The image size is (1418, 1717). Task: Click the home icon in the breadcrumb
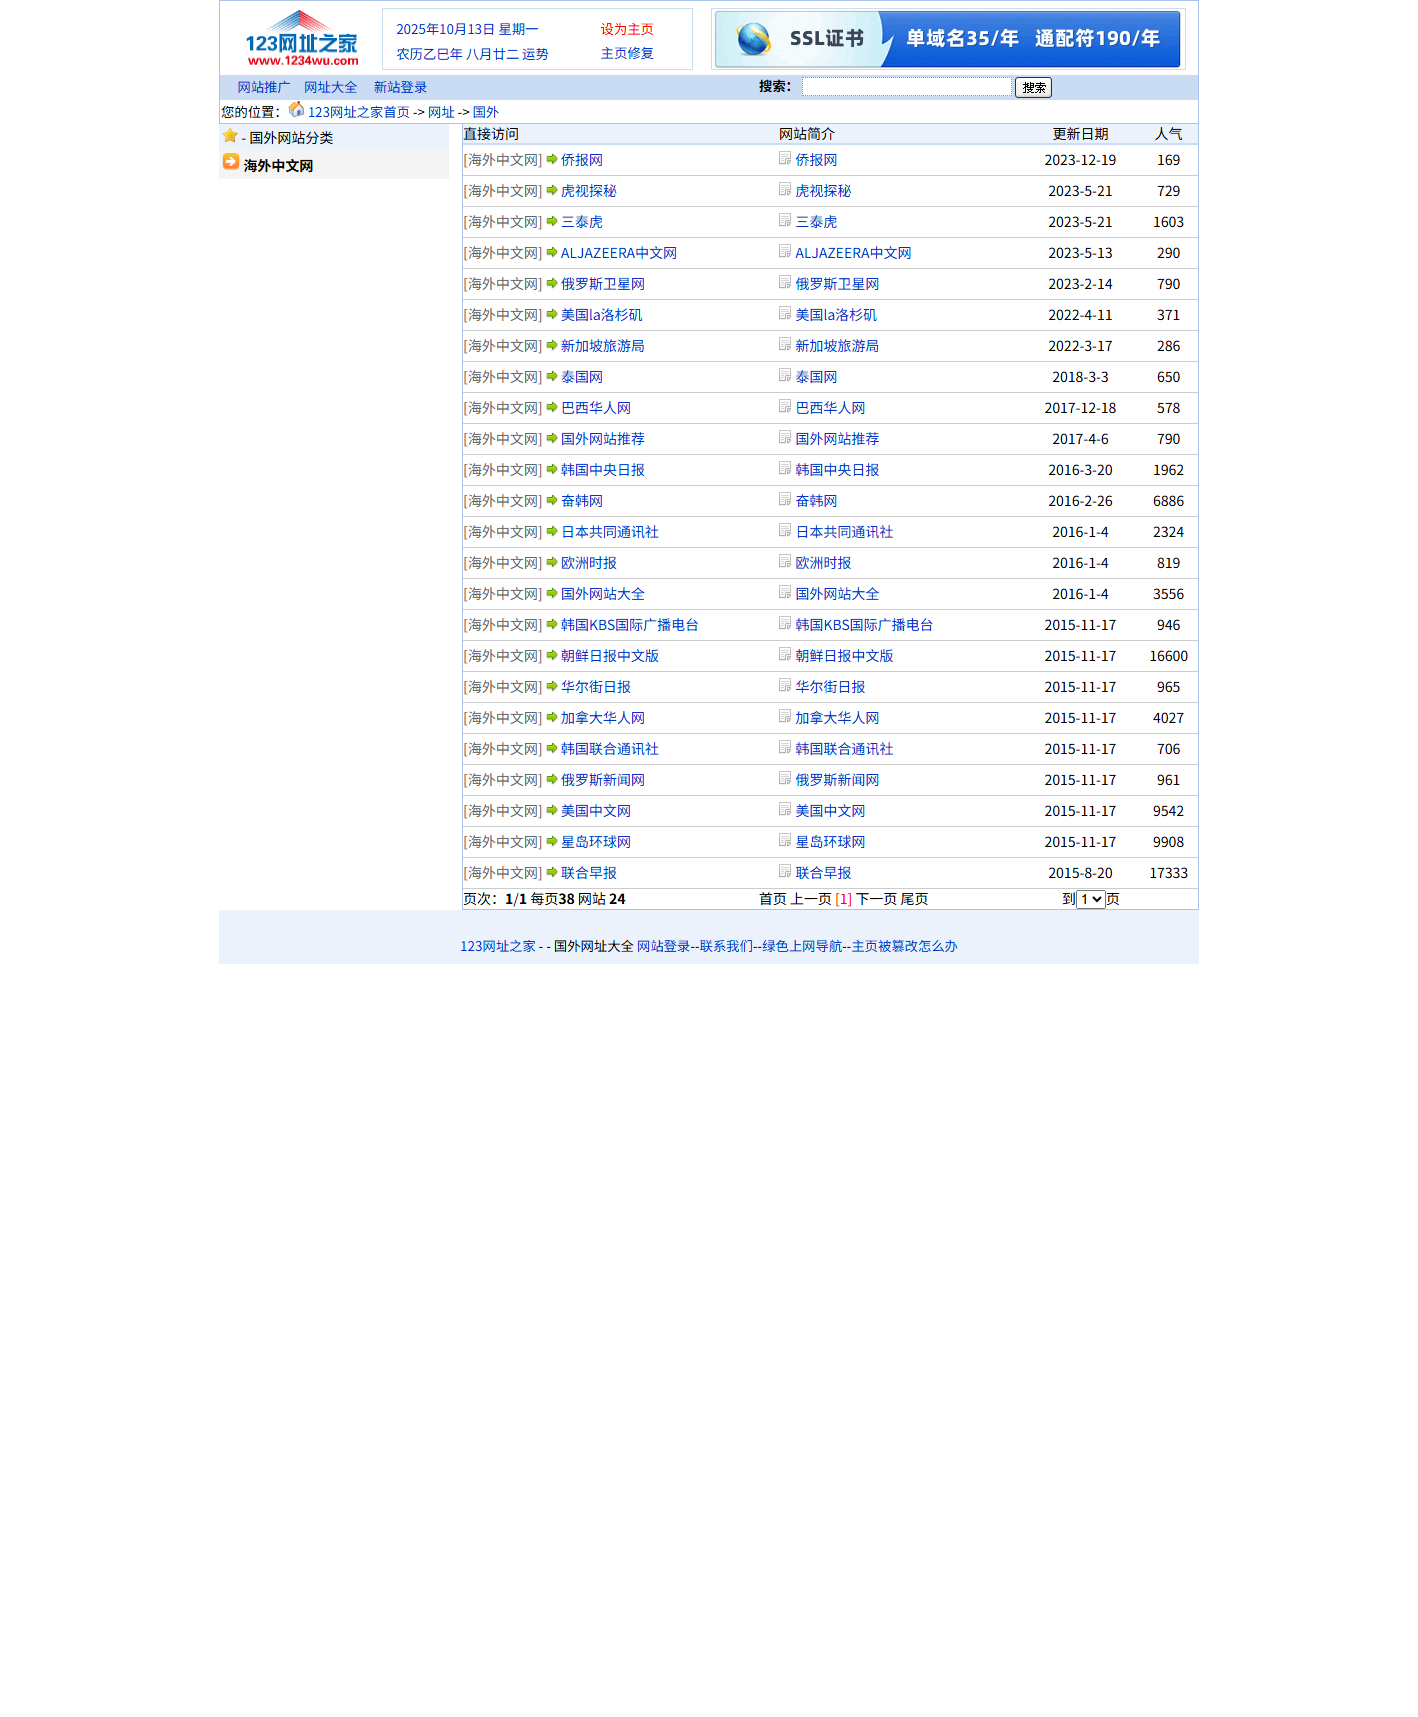[x=296, y=110]
